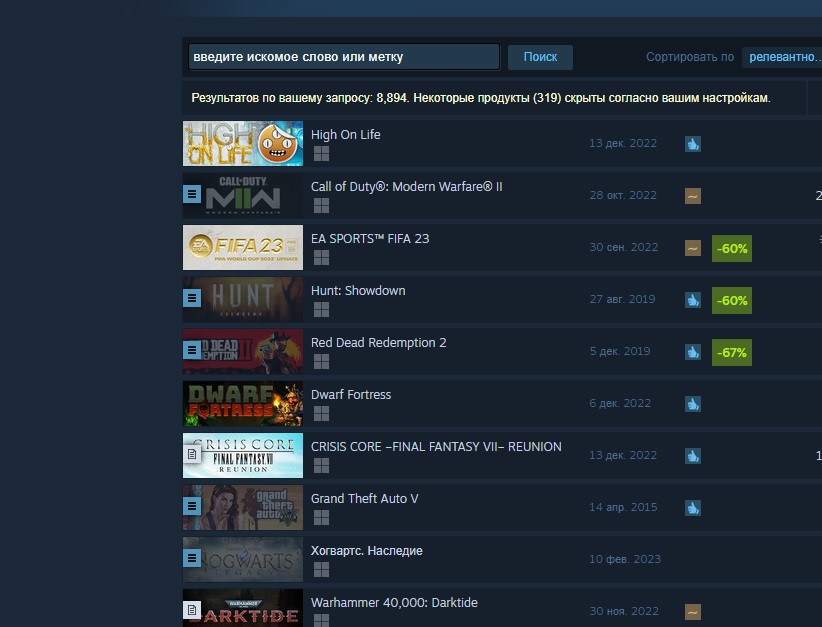
Task: Click release date 14 апр. 2015
Action: [x=623, y=507]
